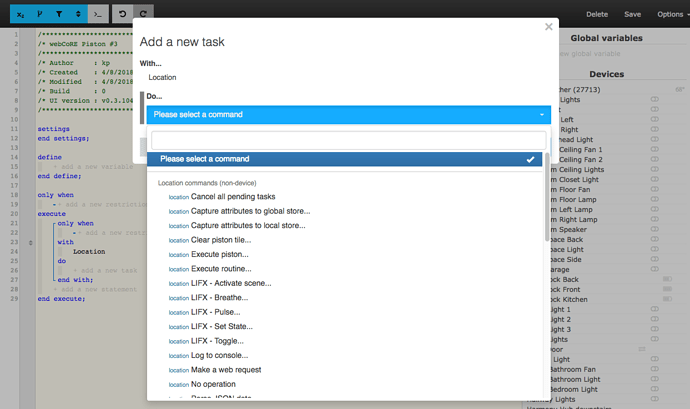Click the lock status icon beside Front lock
The image size is (690, 409).
click(668, 289)
